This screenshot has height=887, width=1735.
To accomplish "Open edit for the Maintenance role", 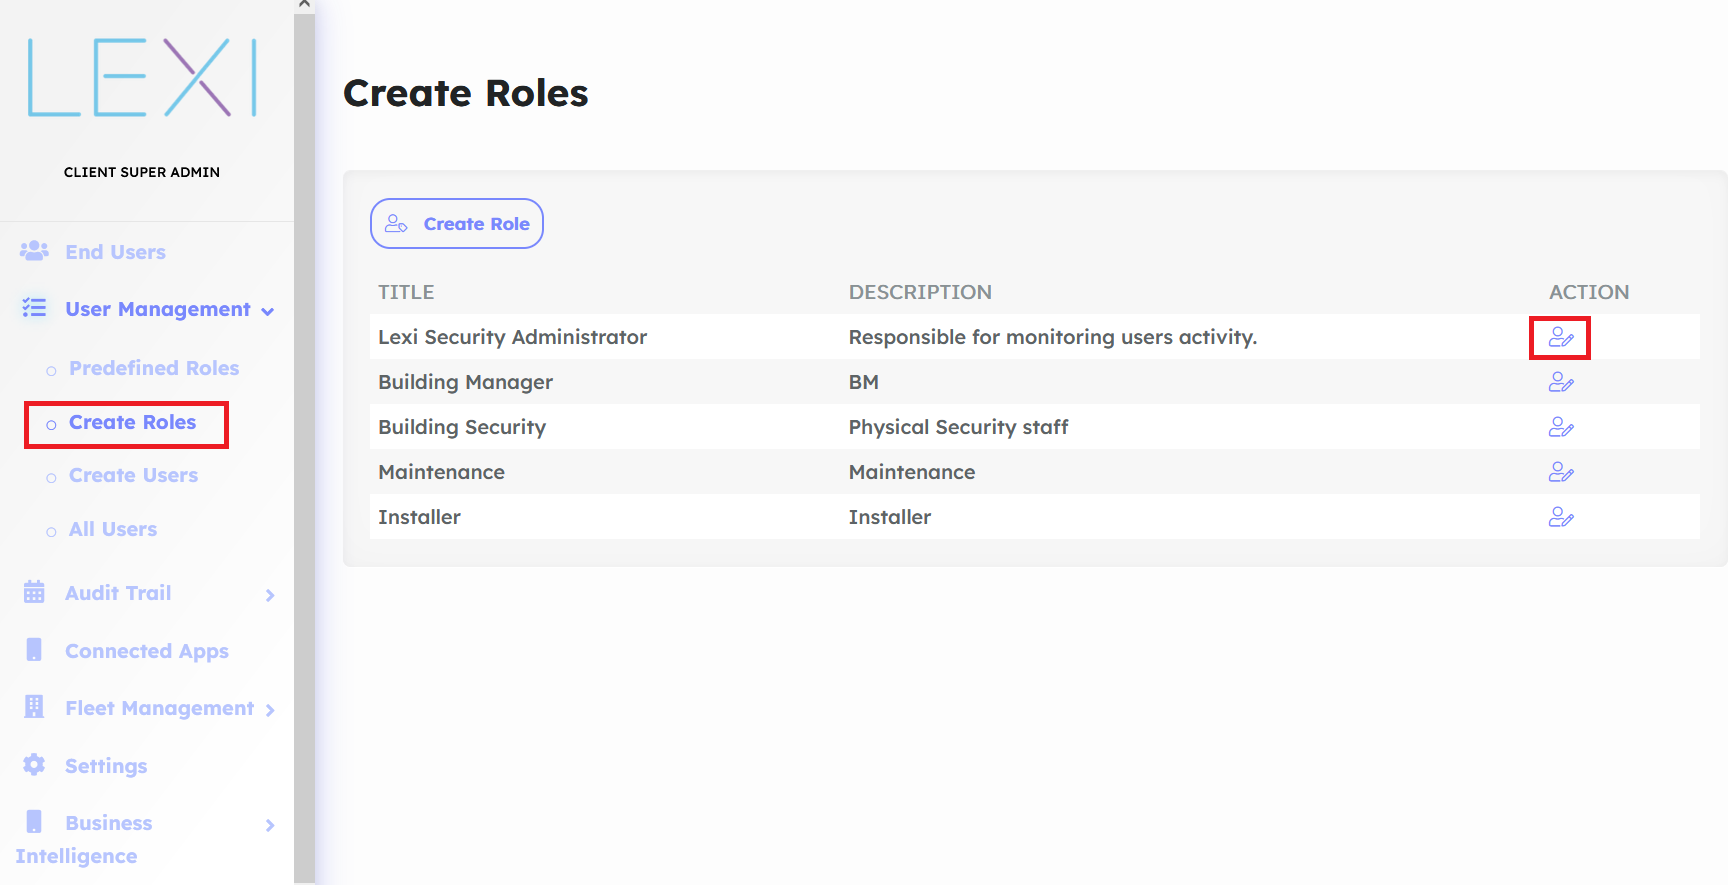I will click(x=1560, y=473).
